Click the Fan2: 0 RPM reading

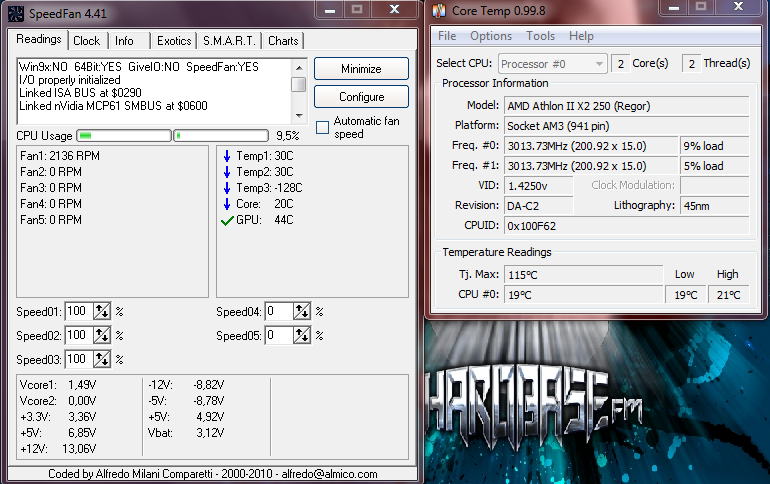tap(51, 172)
